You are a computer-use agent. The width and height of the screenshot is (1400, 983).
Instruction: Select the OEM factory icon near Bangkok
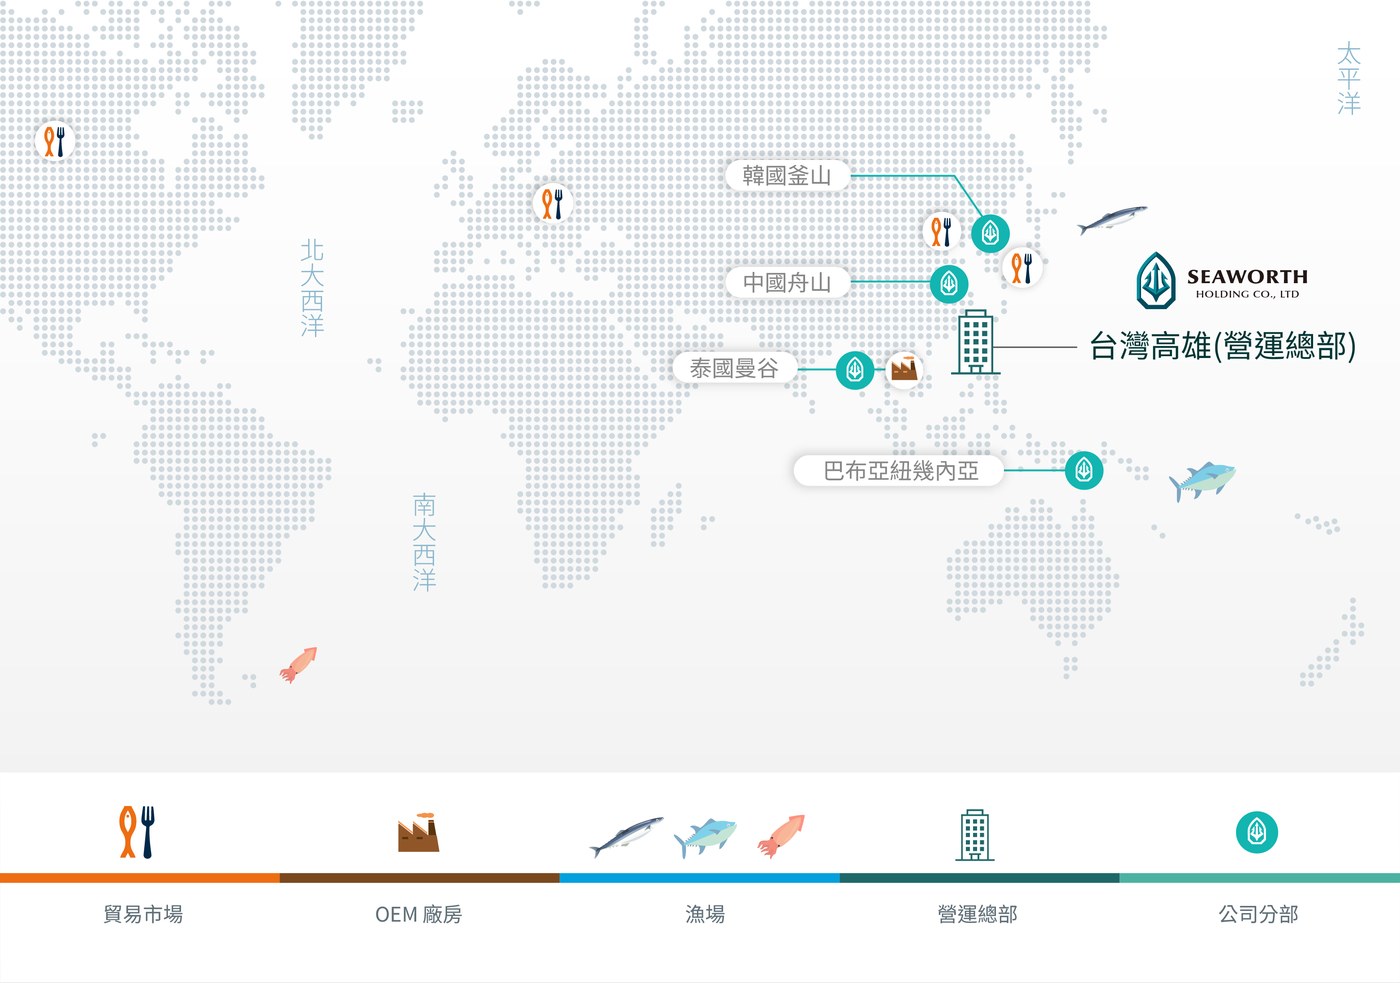[904, 370]
